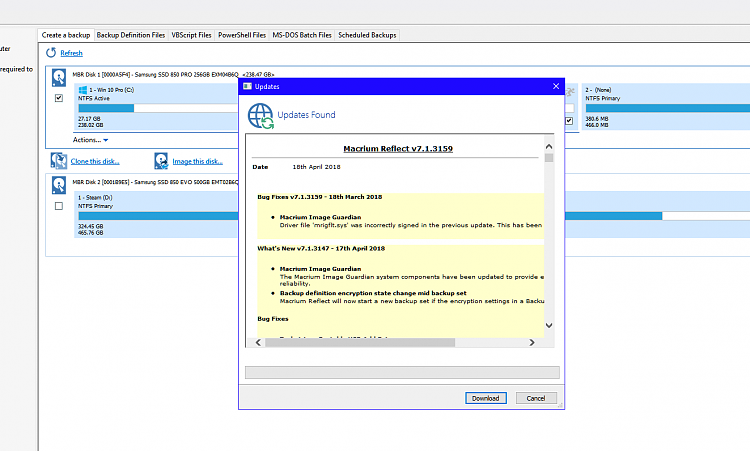Click the Clone this disk link
Image resolution: width=750 pixels, height=451 pixels.
(95, 161)
